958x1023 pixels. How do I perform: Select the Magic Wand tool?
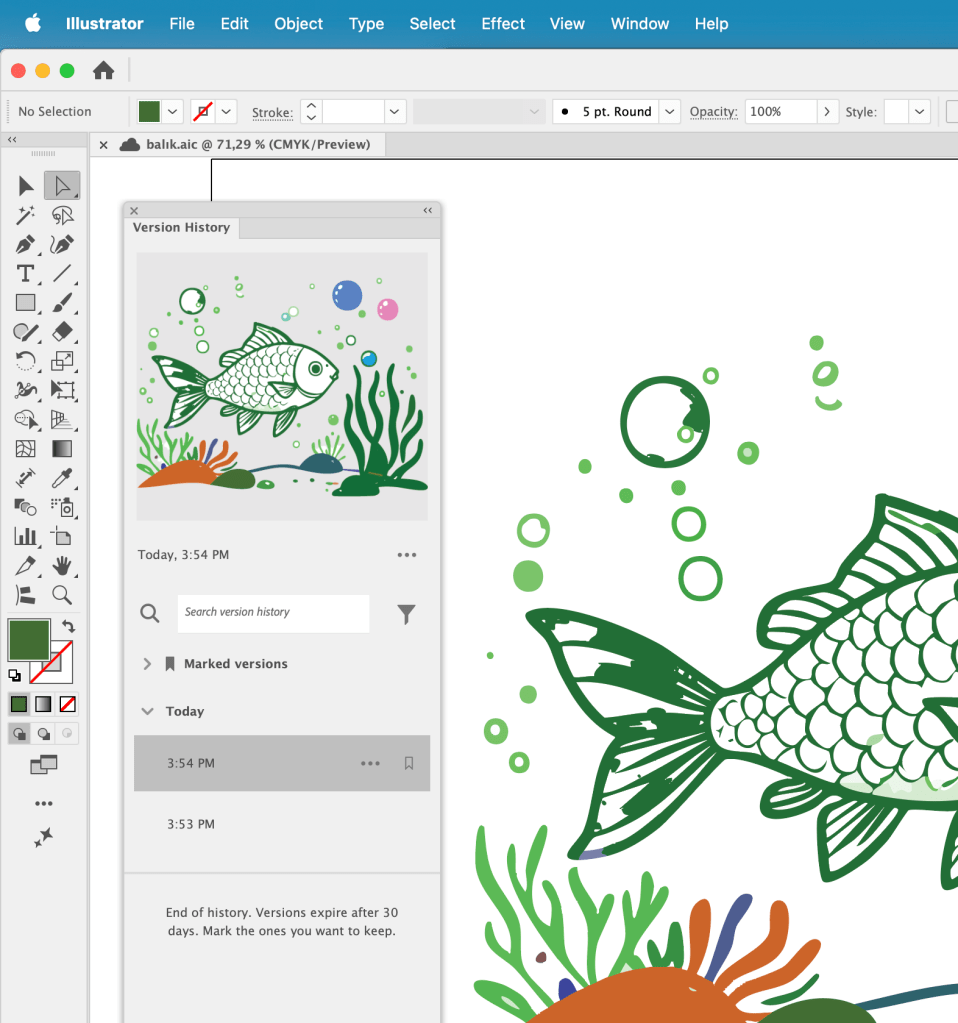coord(26,215)
